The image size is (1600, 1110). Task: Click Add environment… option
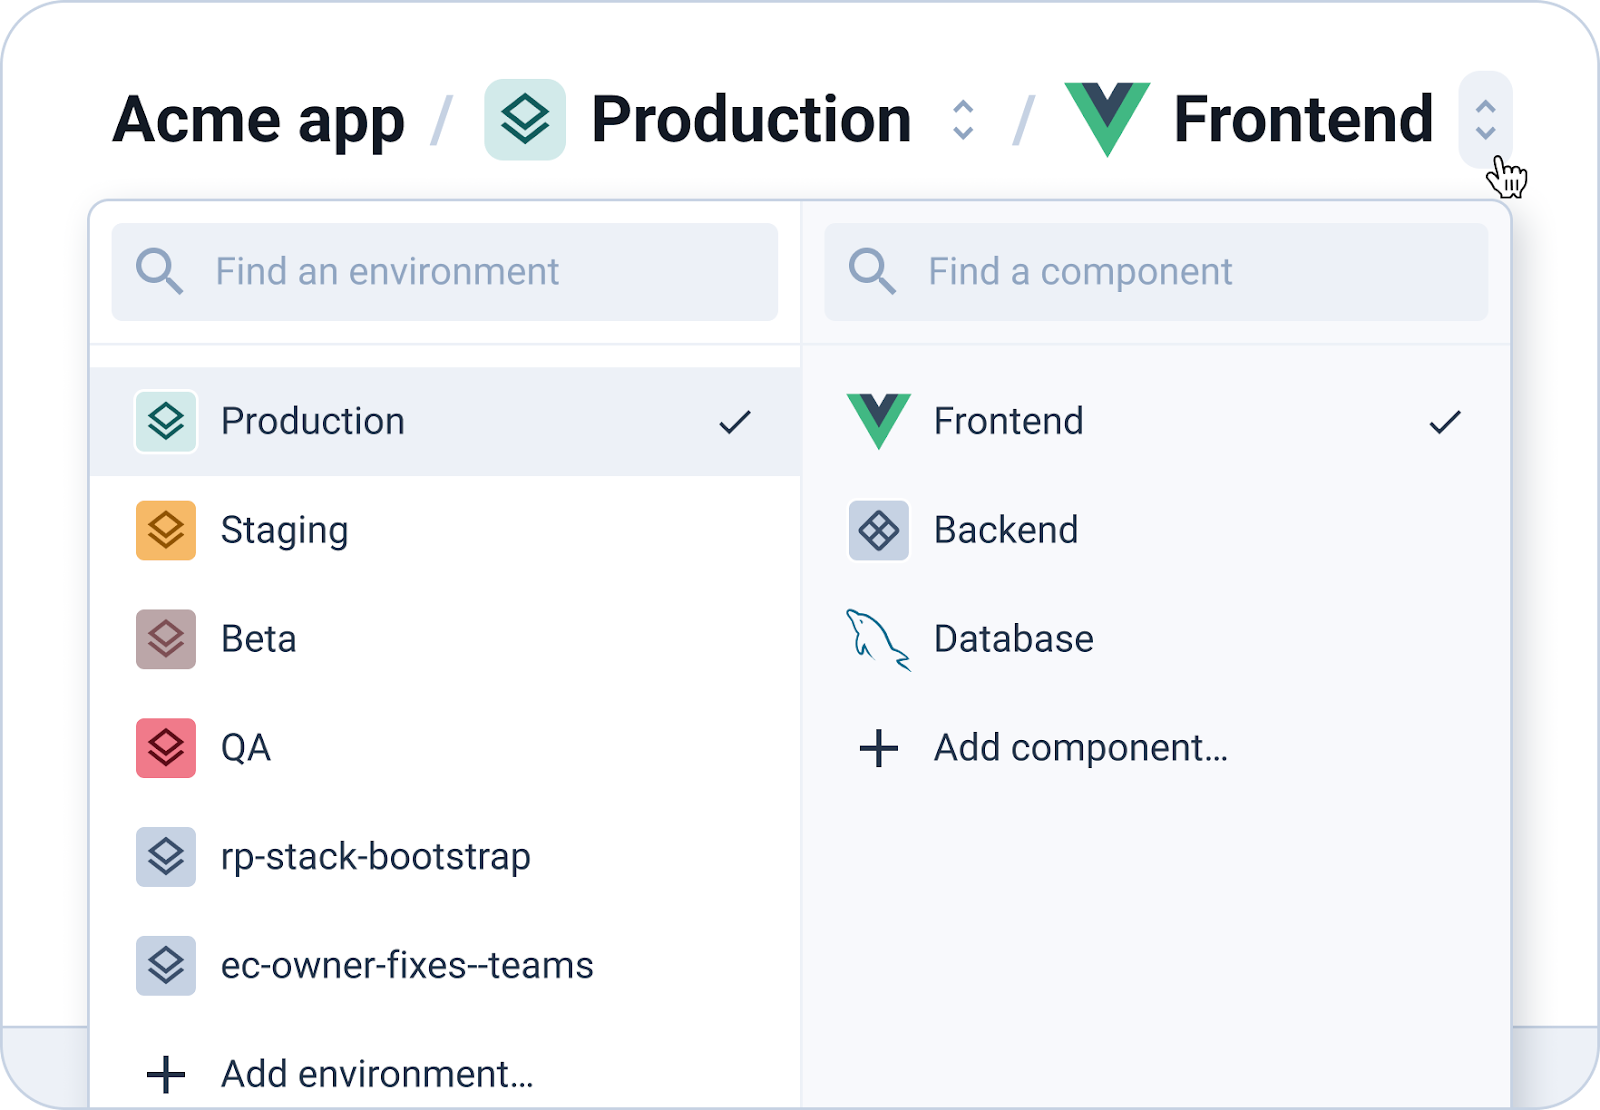(376, 1074)
